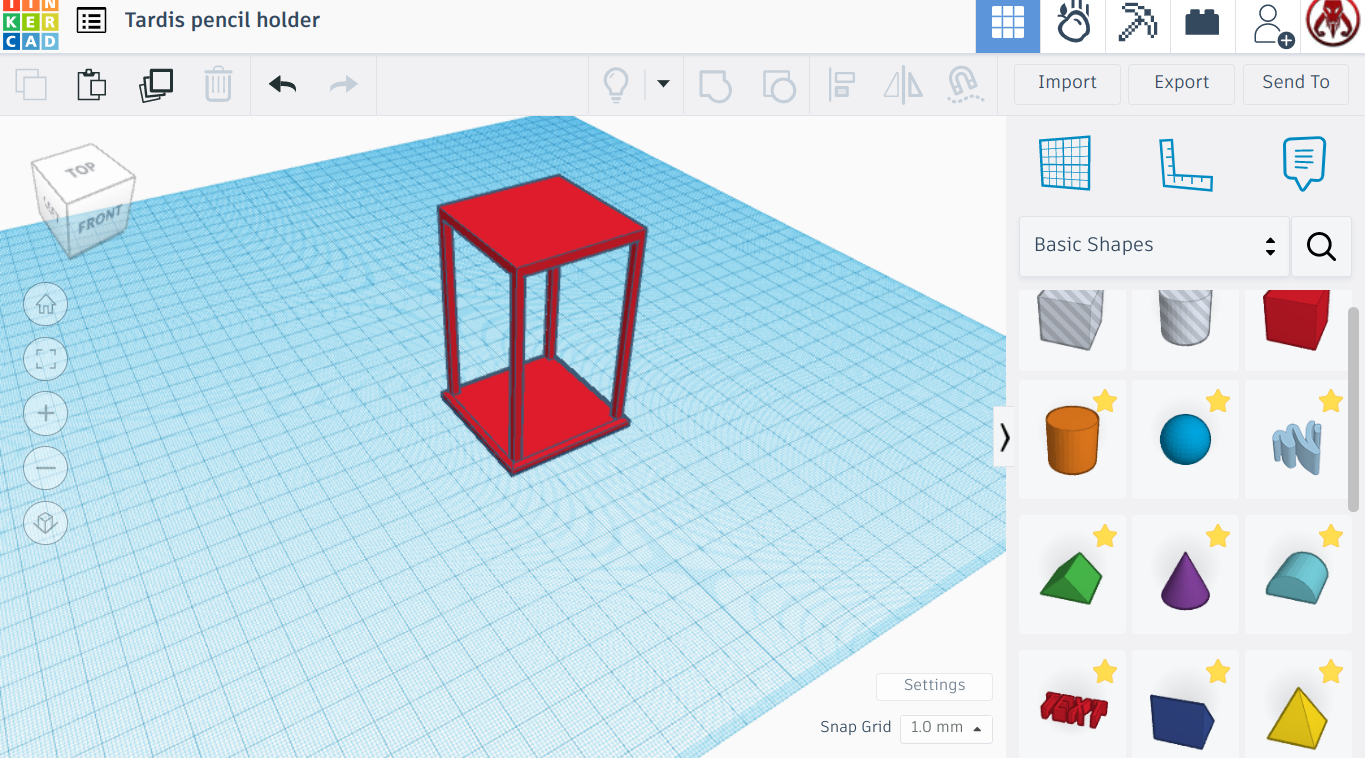Screen dimensions: 1365x758
Task: Click the Ungroup shapes icon
Action: [x=779, y=85]
